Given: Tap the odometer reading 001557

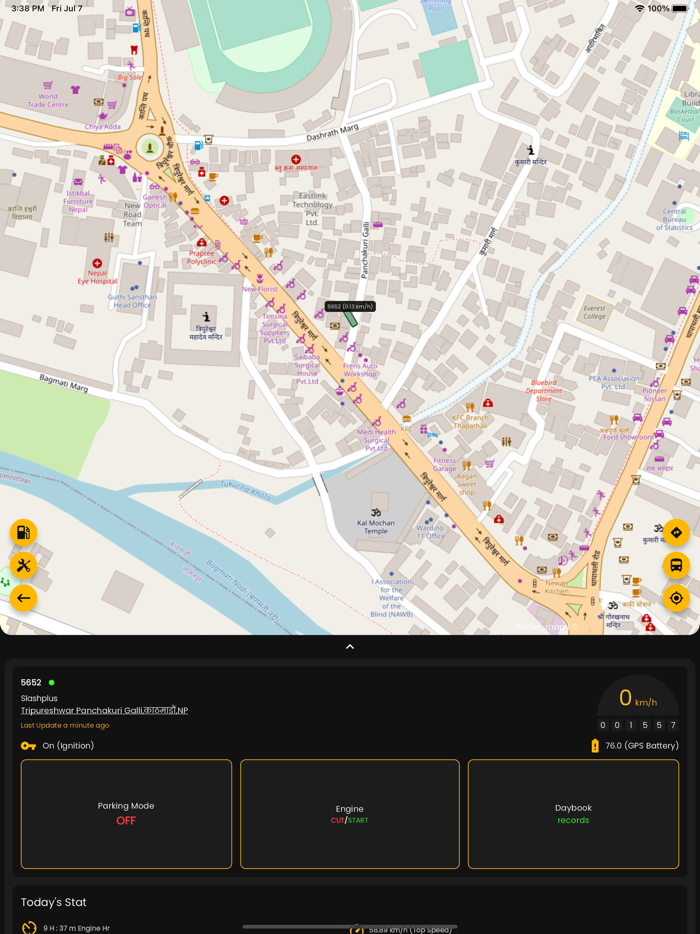Looking at the screenshot, I should [637, 725].
